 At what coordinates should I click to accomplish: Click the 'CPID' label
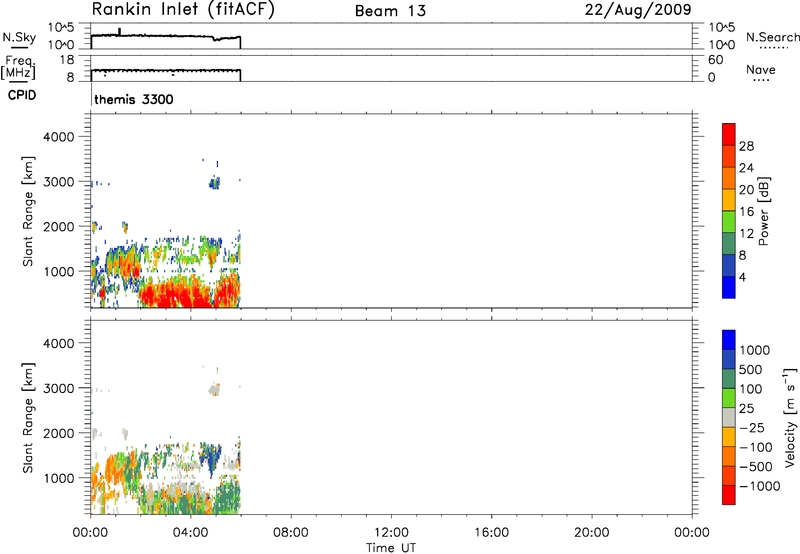[x=21, y=95]
